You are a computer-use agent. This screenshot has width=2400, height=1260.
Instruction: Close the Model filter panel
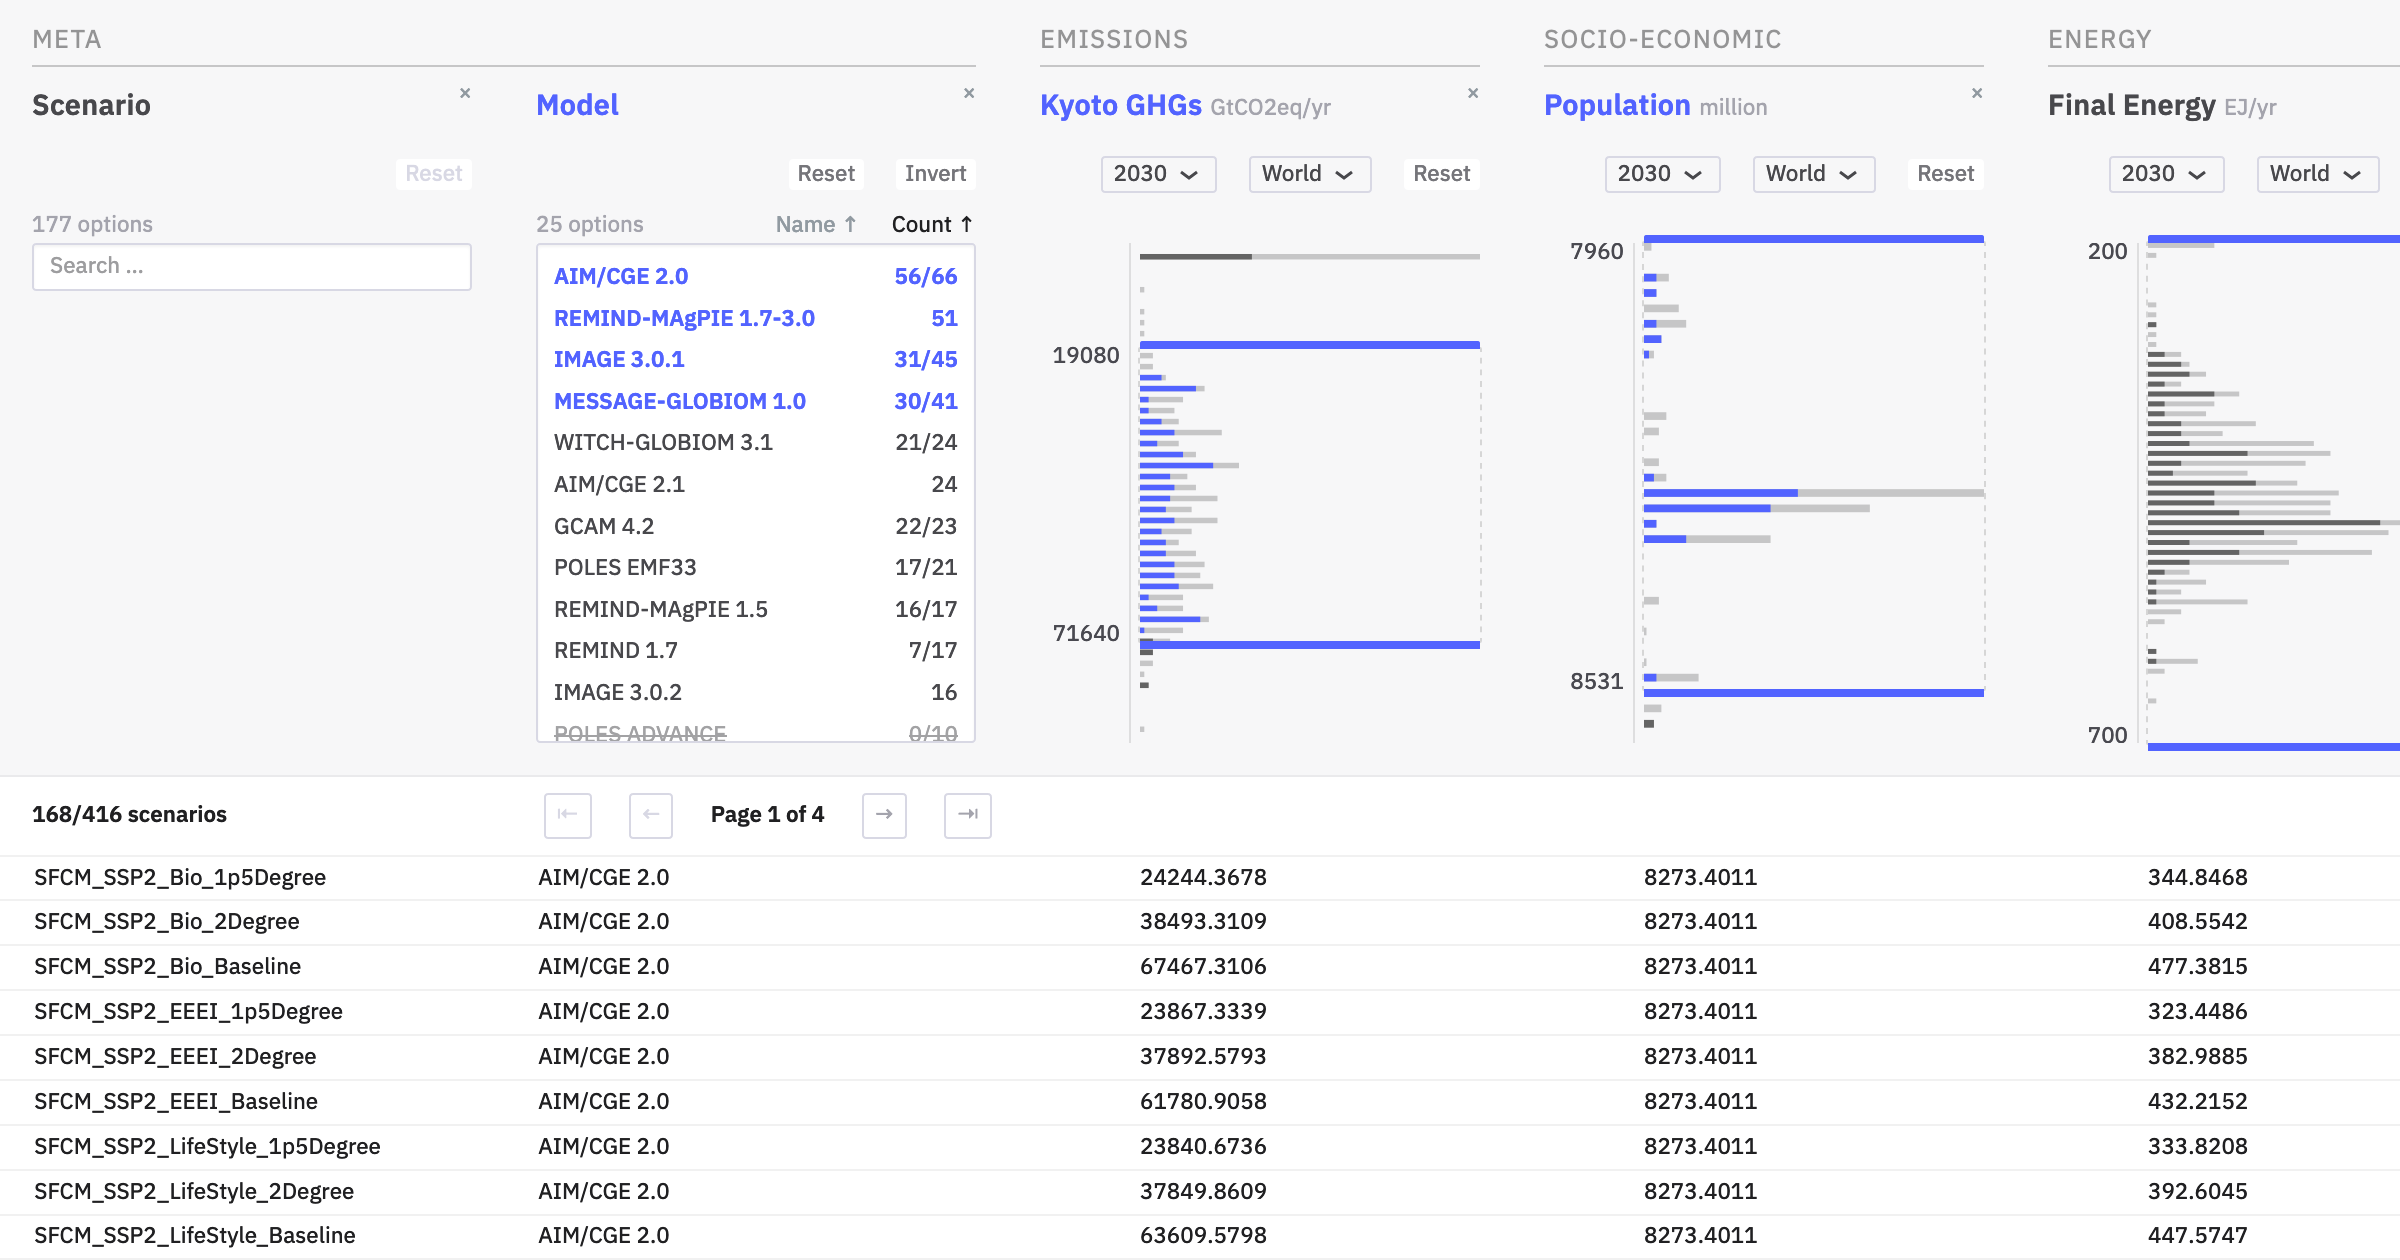pos(969,93)
